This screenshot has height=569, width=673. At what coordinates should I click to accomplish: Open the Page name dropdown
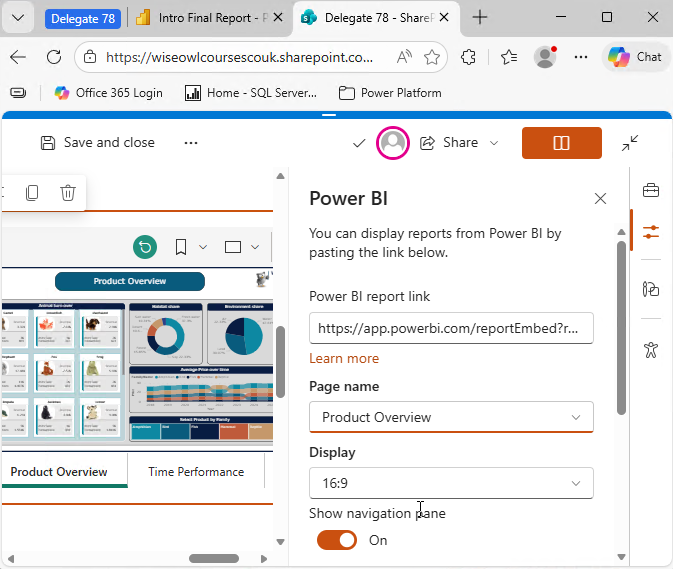pyautogui.click(x=451, y=417)
